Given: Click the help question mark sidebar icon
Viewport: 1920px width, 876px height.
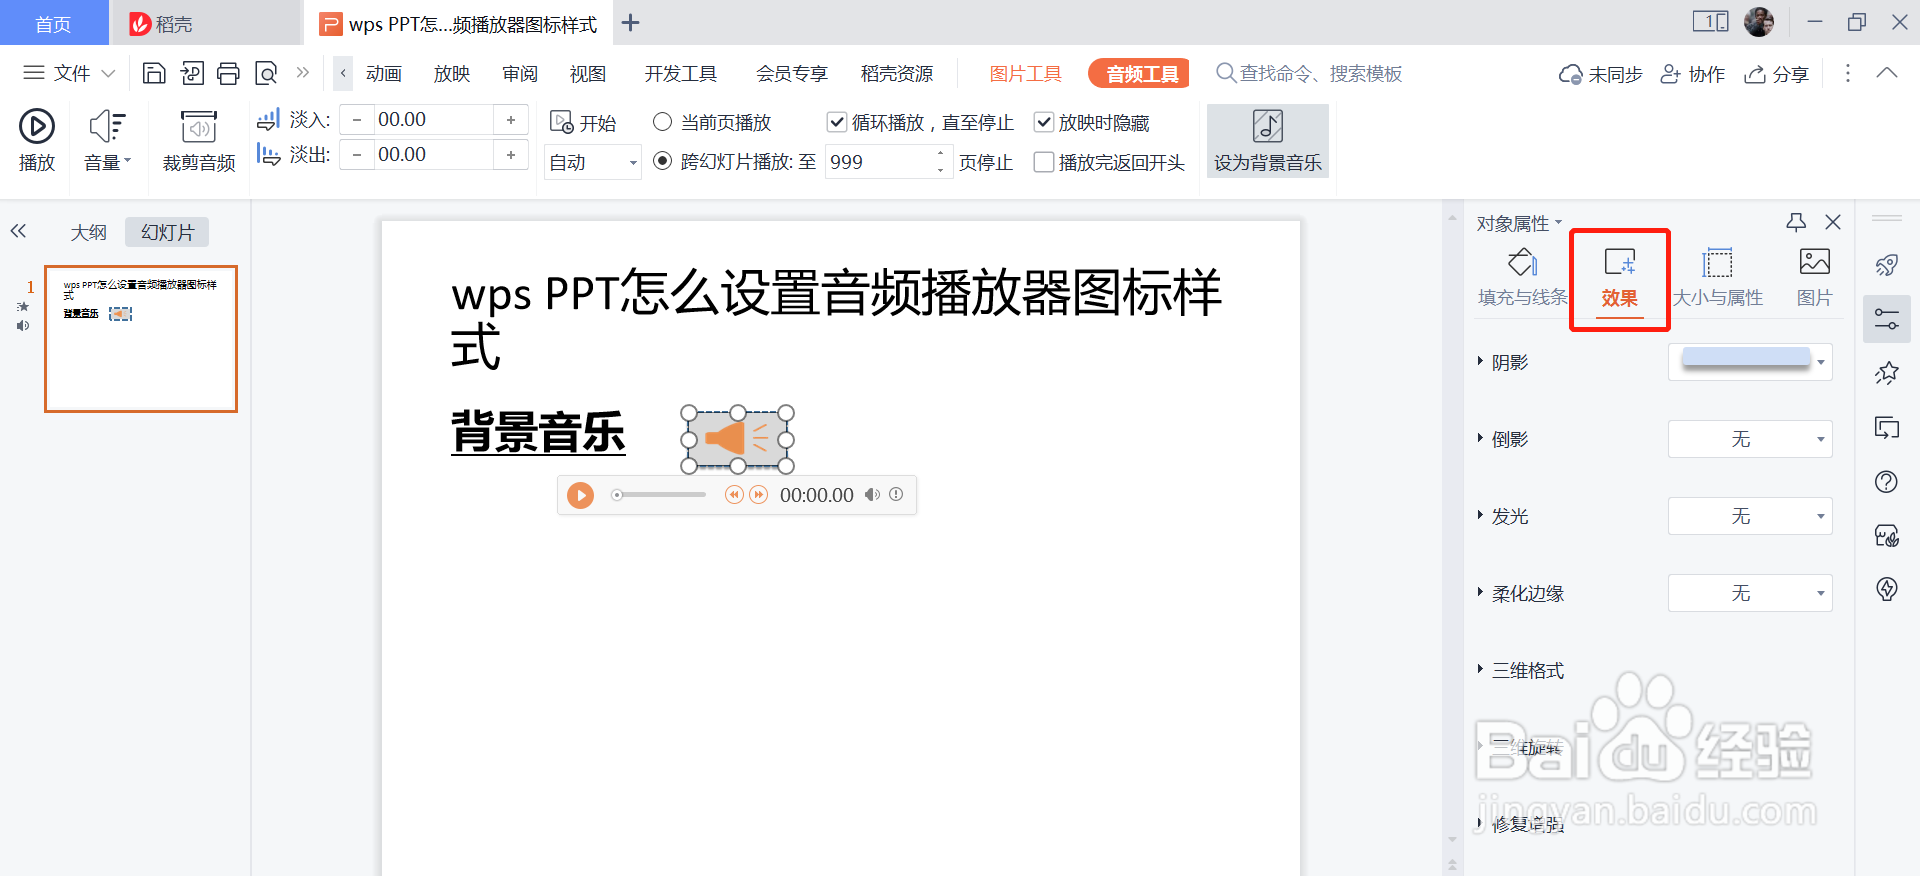Looking at the screenshot, I should (1887, 482).
